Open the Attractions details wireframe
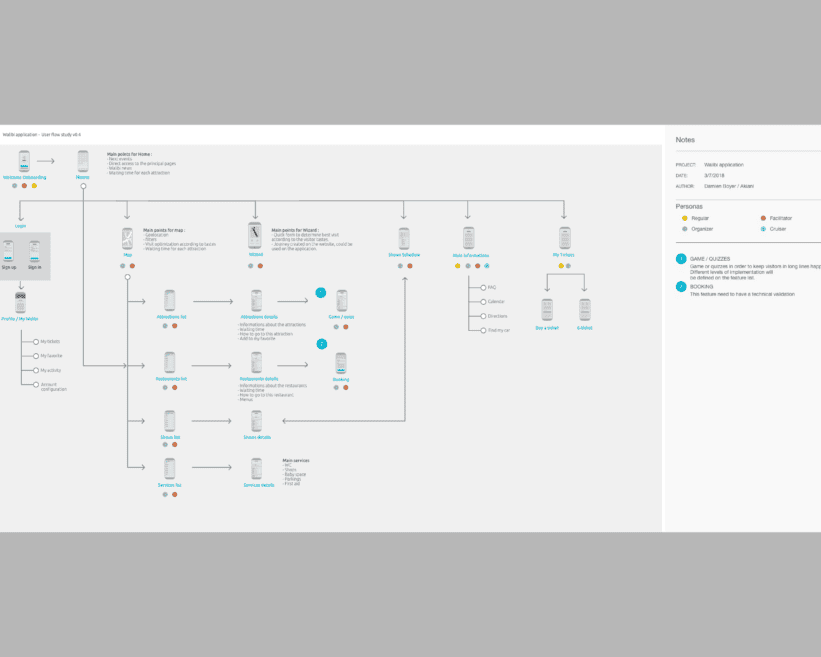Viewport: 821px width, 657px height. tap(256, 300)
